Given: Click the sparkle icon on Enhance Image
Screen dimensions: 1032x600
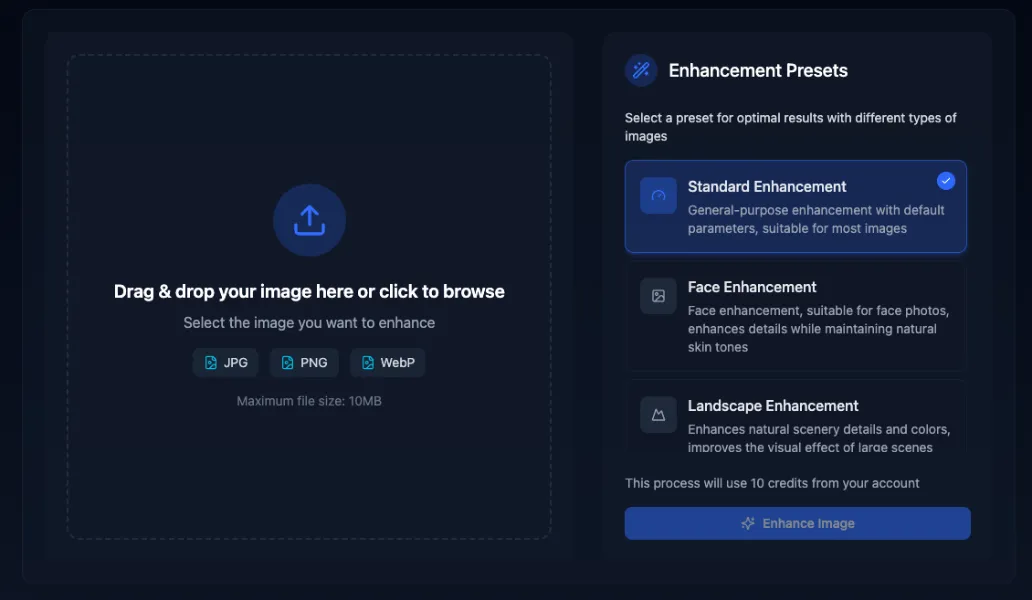Looking at the screenshot, I should [747, 523].
